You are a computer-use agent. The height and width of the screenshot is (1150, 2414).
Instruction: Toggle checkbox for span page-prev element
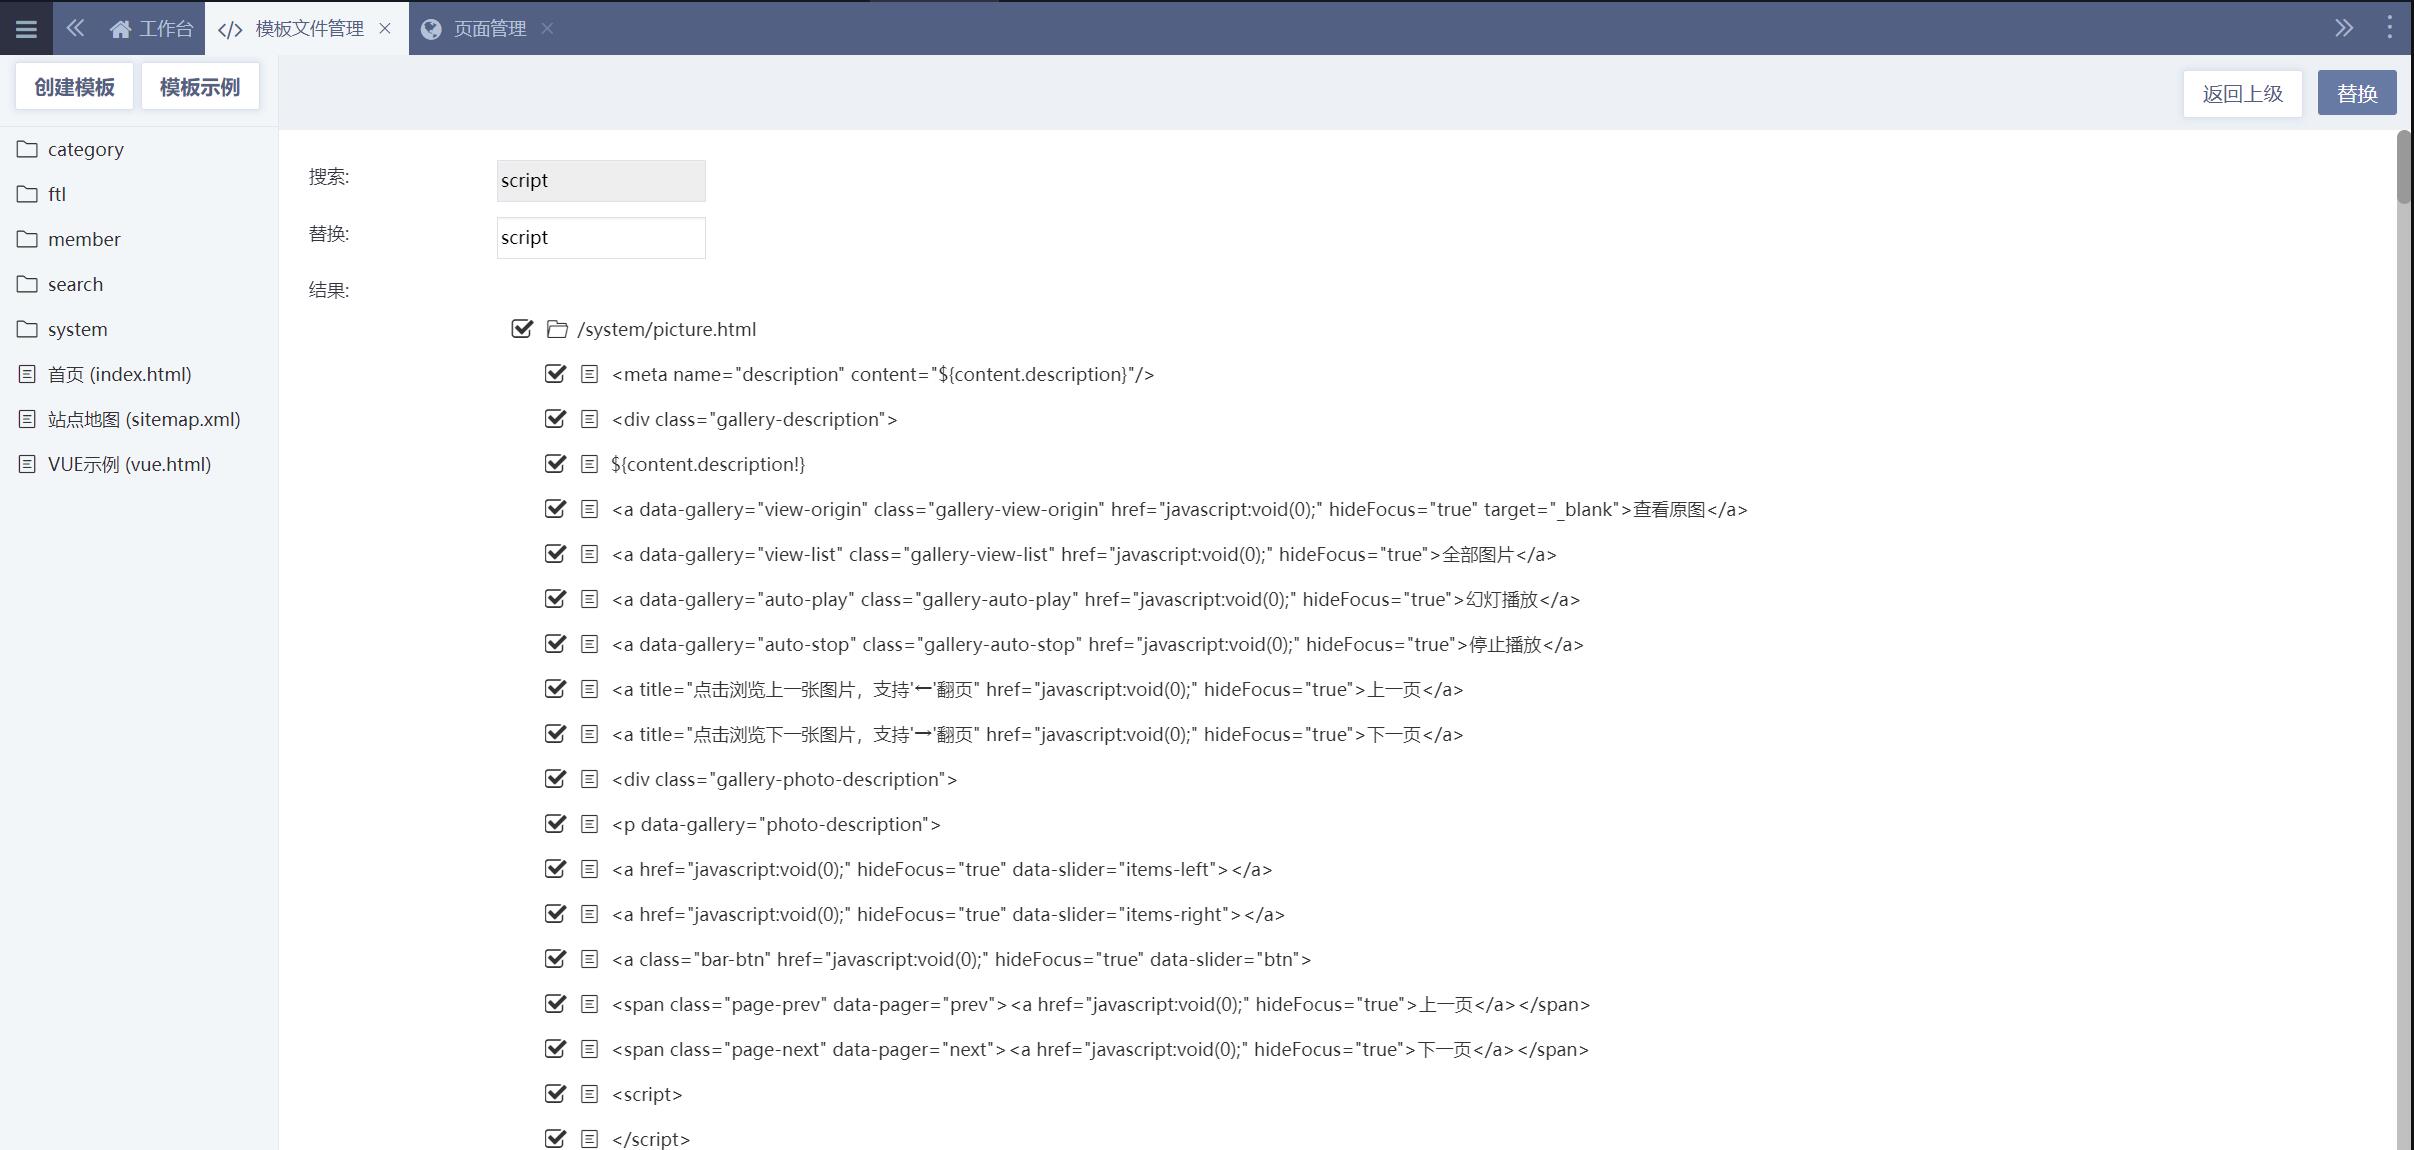pos(556,1004)
